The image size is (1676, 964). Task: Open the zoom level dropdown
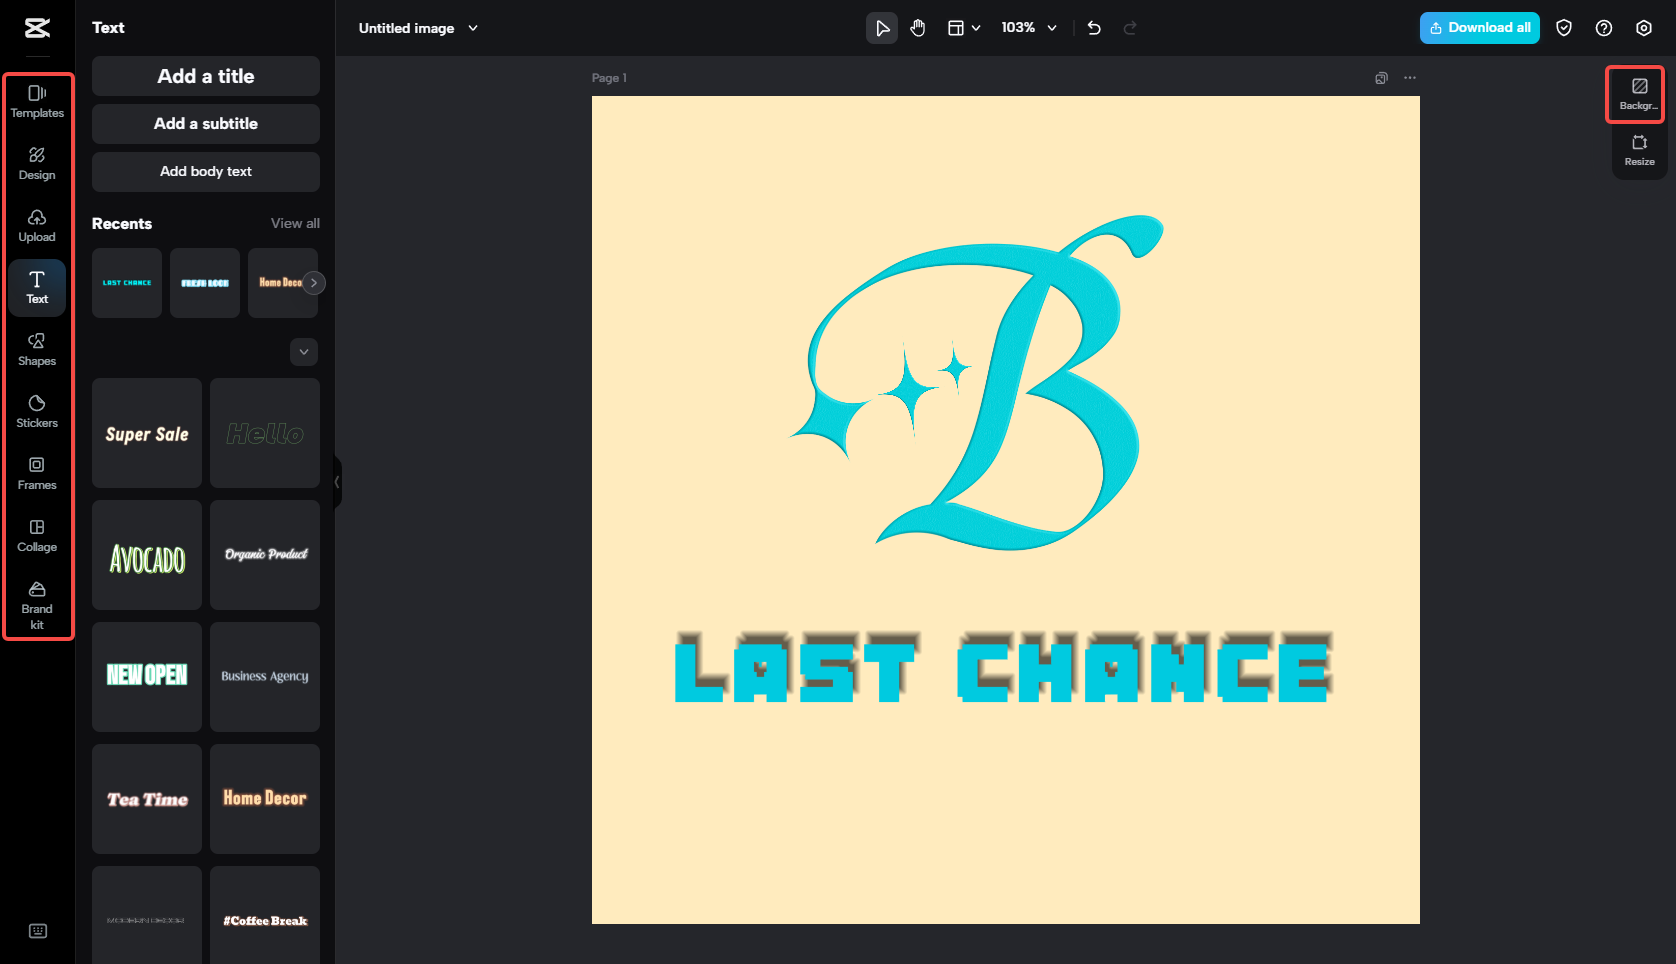[1051, 28]
